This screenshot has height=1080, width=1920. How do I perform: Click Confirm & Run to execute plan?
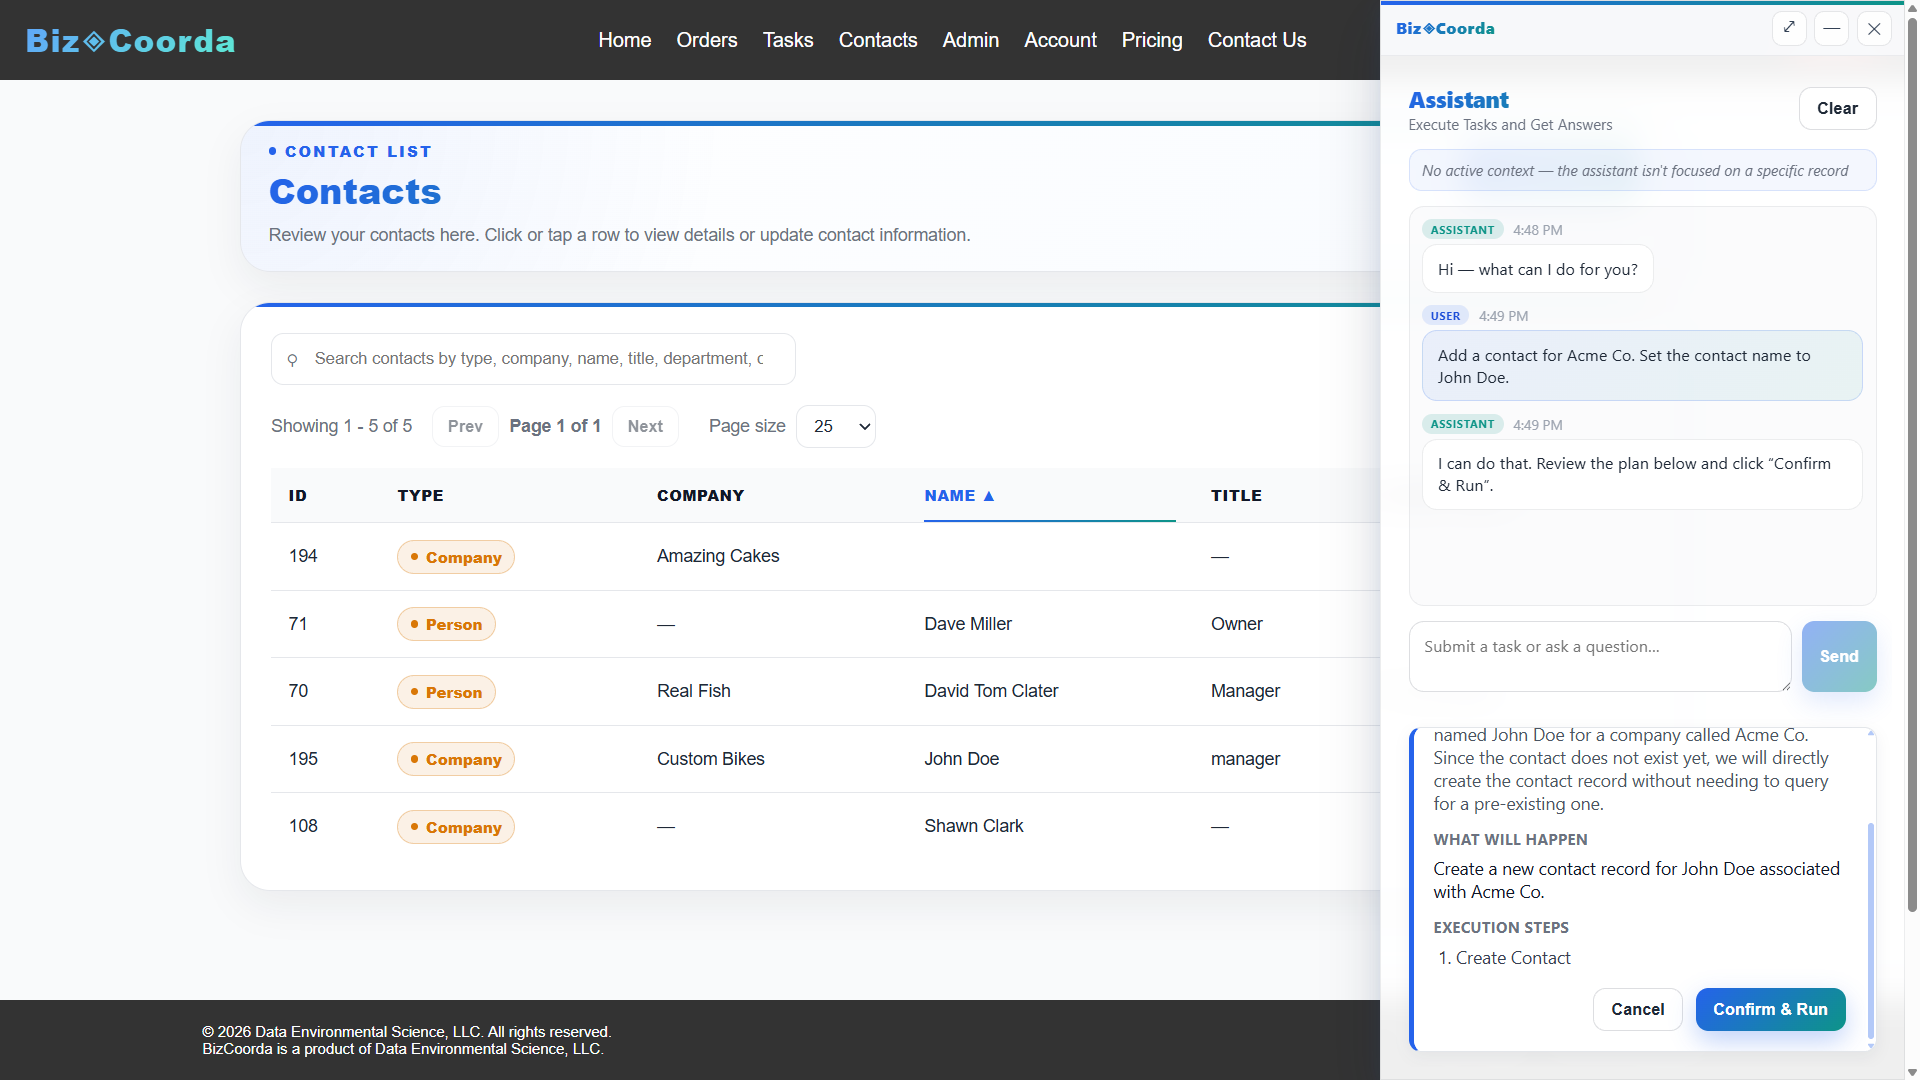pos(1770,1009)
